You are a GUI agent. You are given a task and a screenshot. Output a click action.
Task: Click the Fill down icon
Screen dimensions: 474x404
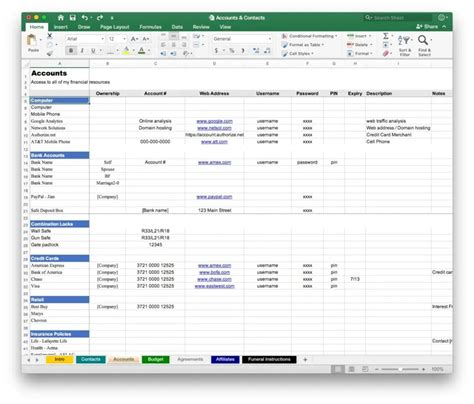coord(386,45)
